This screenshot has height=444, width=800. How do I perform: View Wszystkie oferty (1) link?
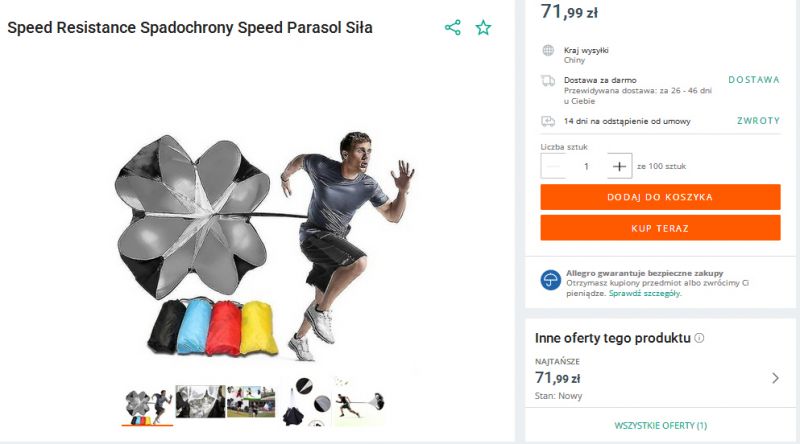pyautogui.click(x=661, y=426)
